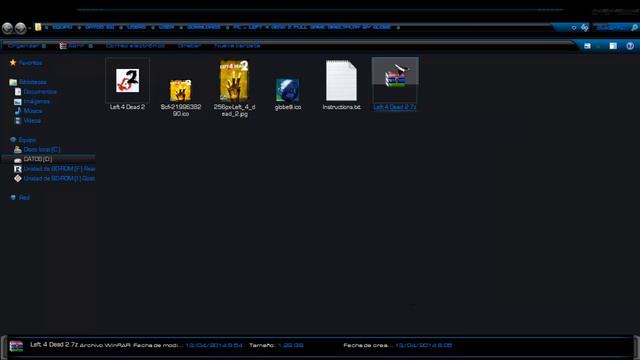This screenshot has height=360, width=640.
Task: Open the address bar history dropdown arrow
Action: pos(573,28)
